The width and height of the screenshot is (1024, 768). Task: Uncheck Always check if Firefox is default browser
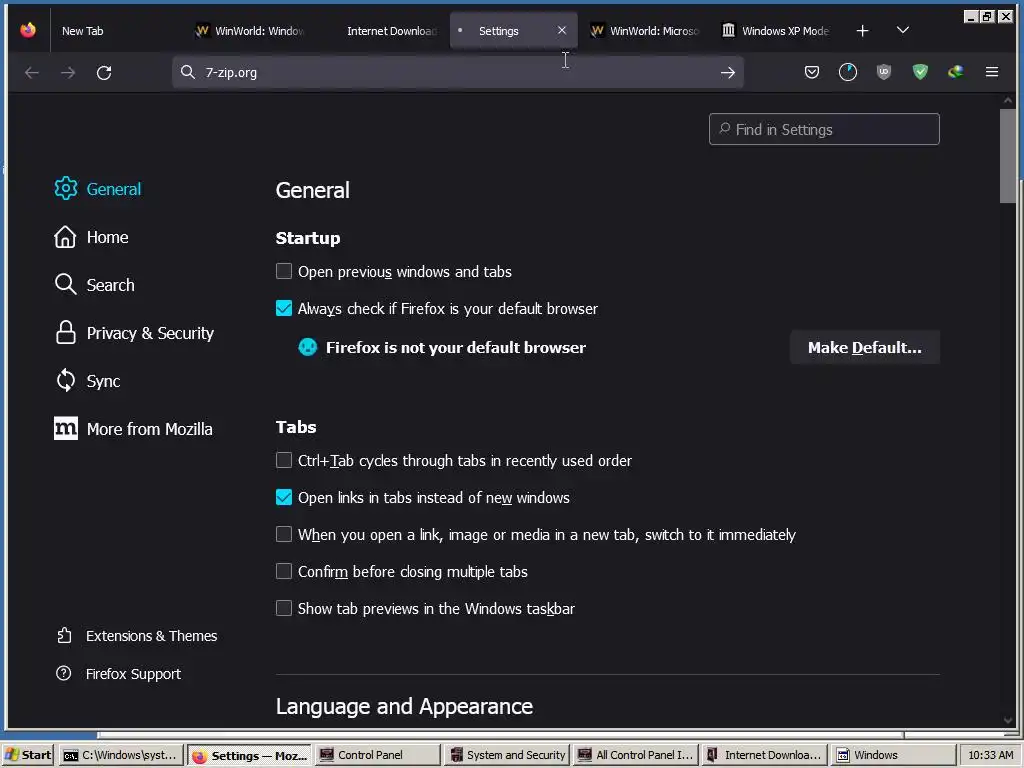[283, 308]
